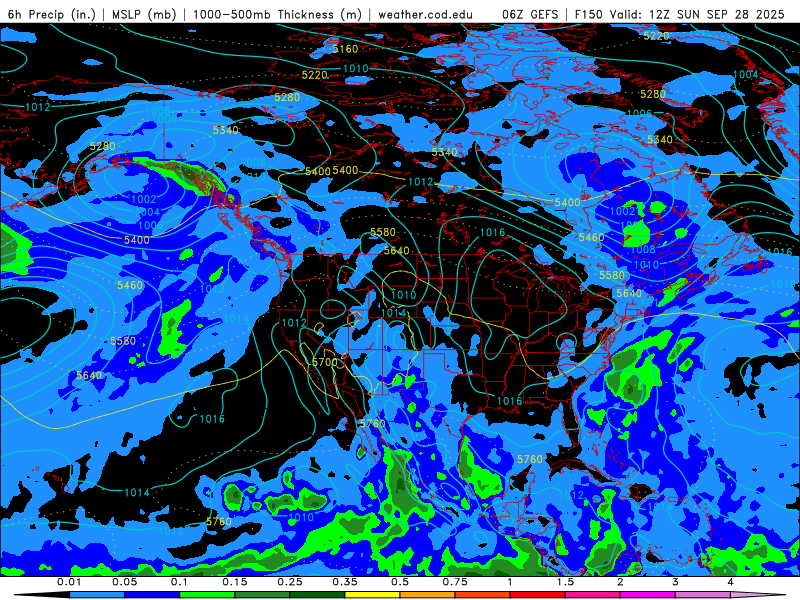Click the legend value 4
800x600 pixels.
(x=731, y=582)
